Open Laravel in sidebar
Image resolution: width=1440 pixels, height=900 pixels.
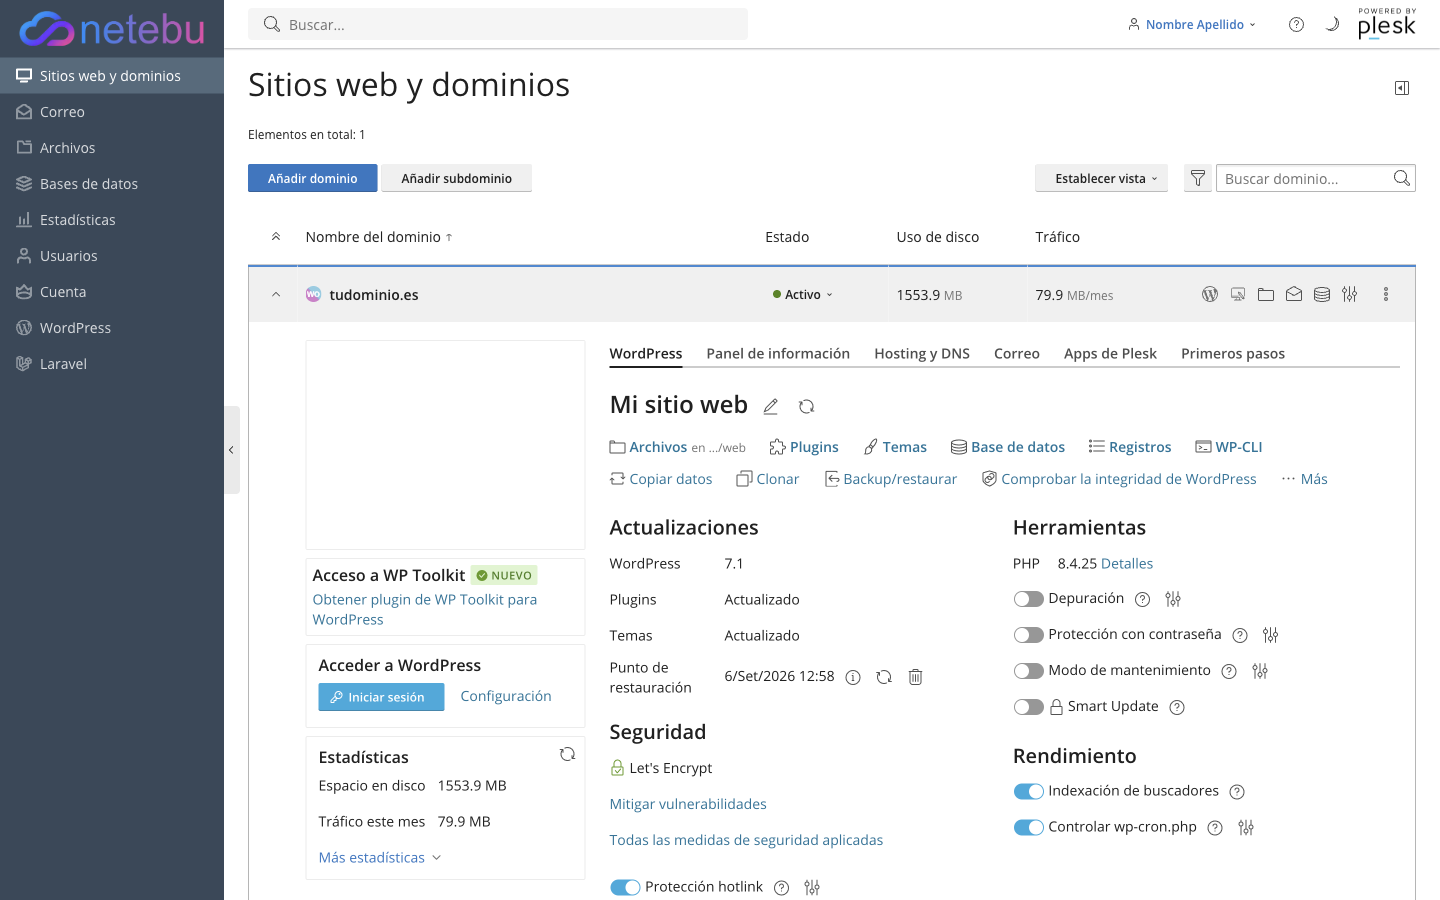[x=112, y=364]
